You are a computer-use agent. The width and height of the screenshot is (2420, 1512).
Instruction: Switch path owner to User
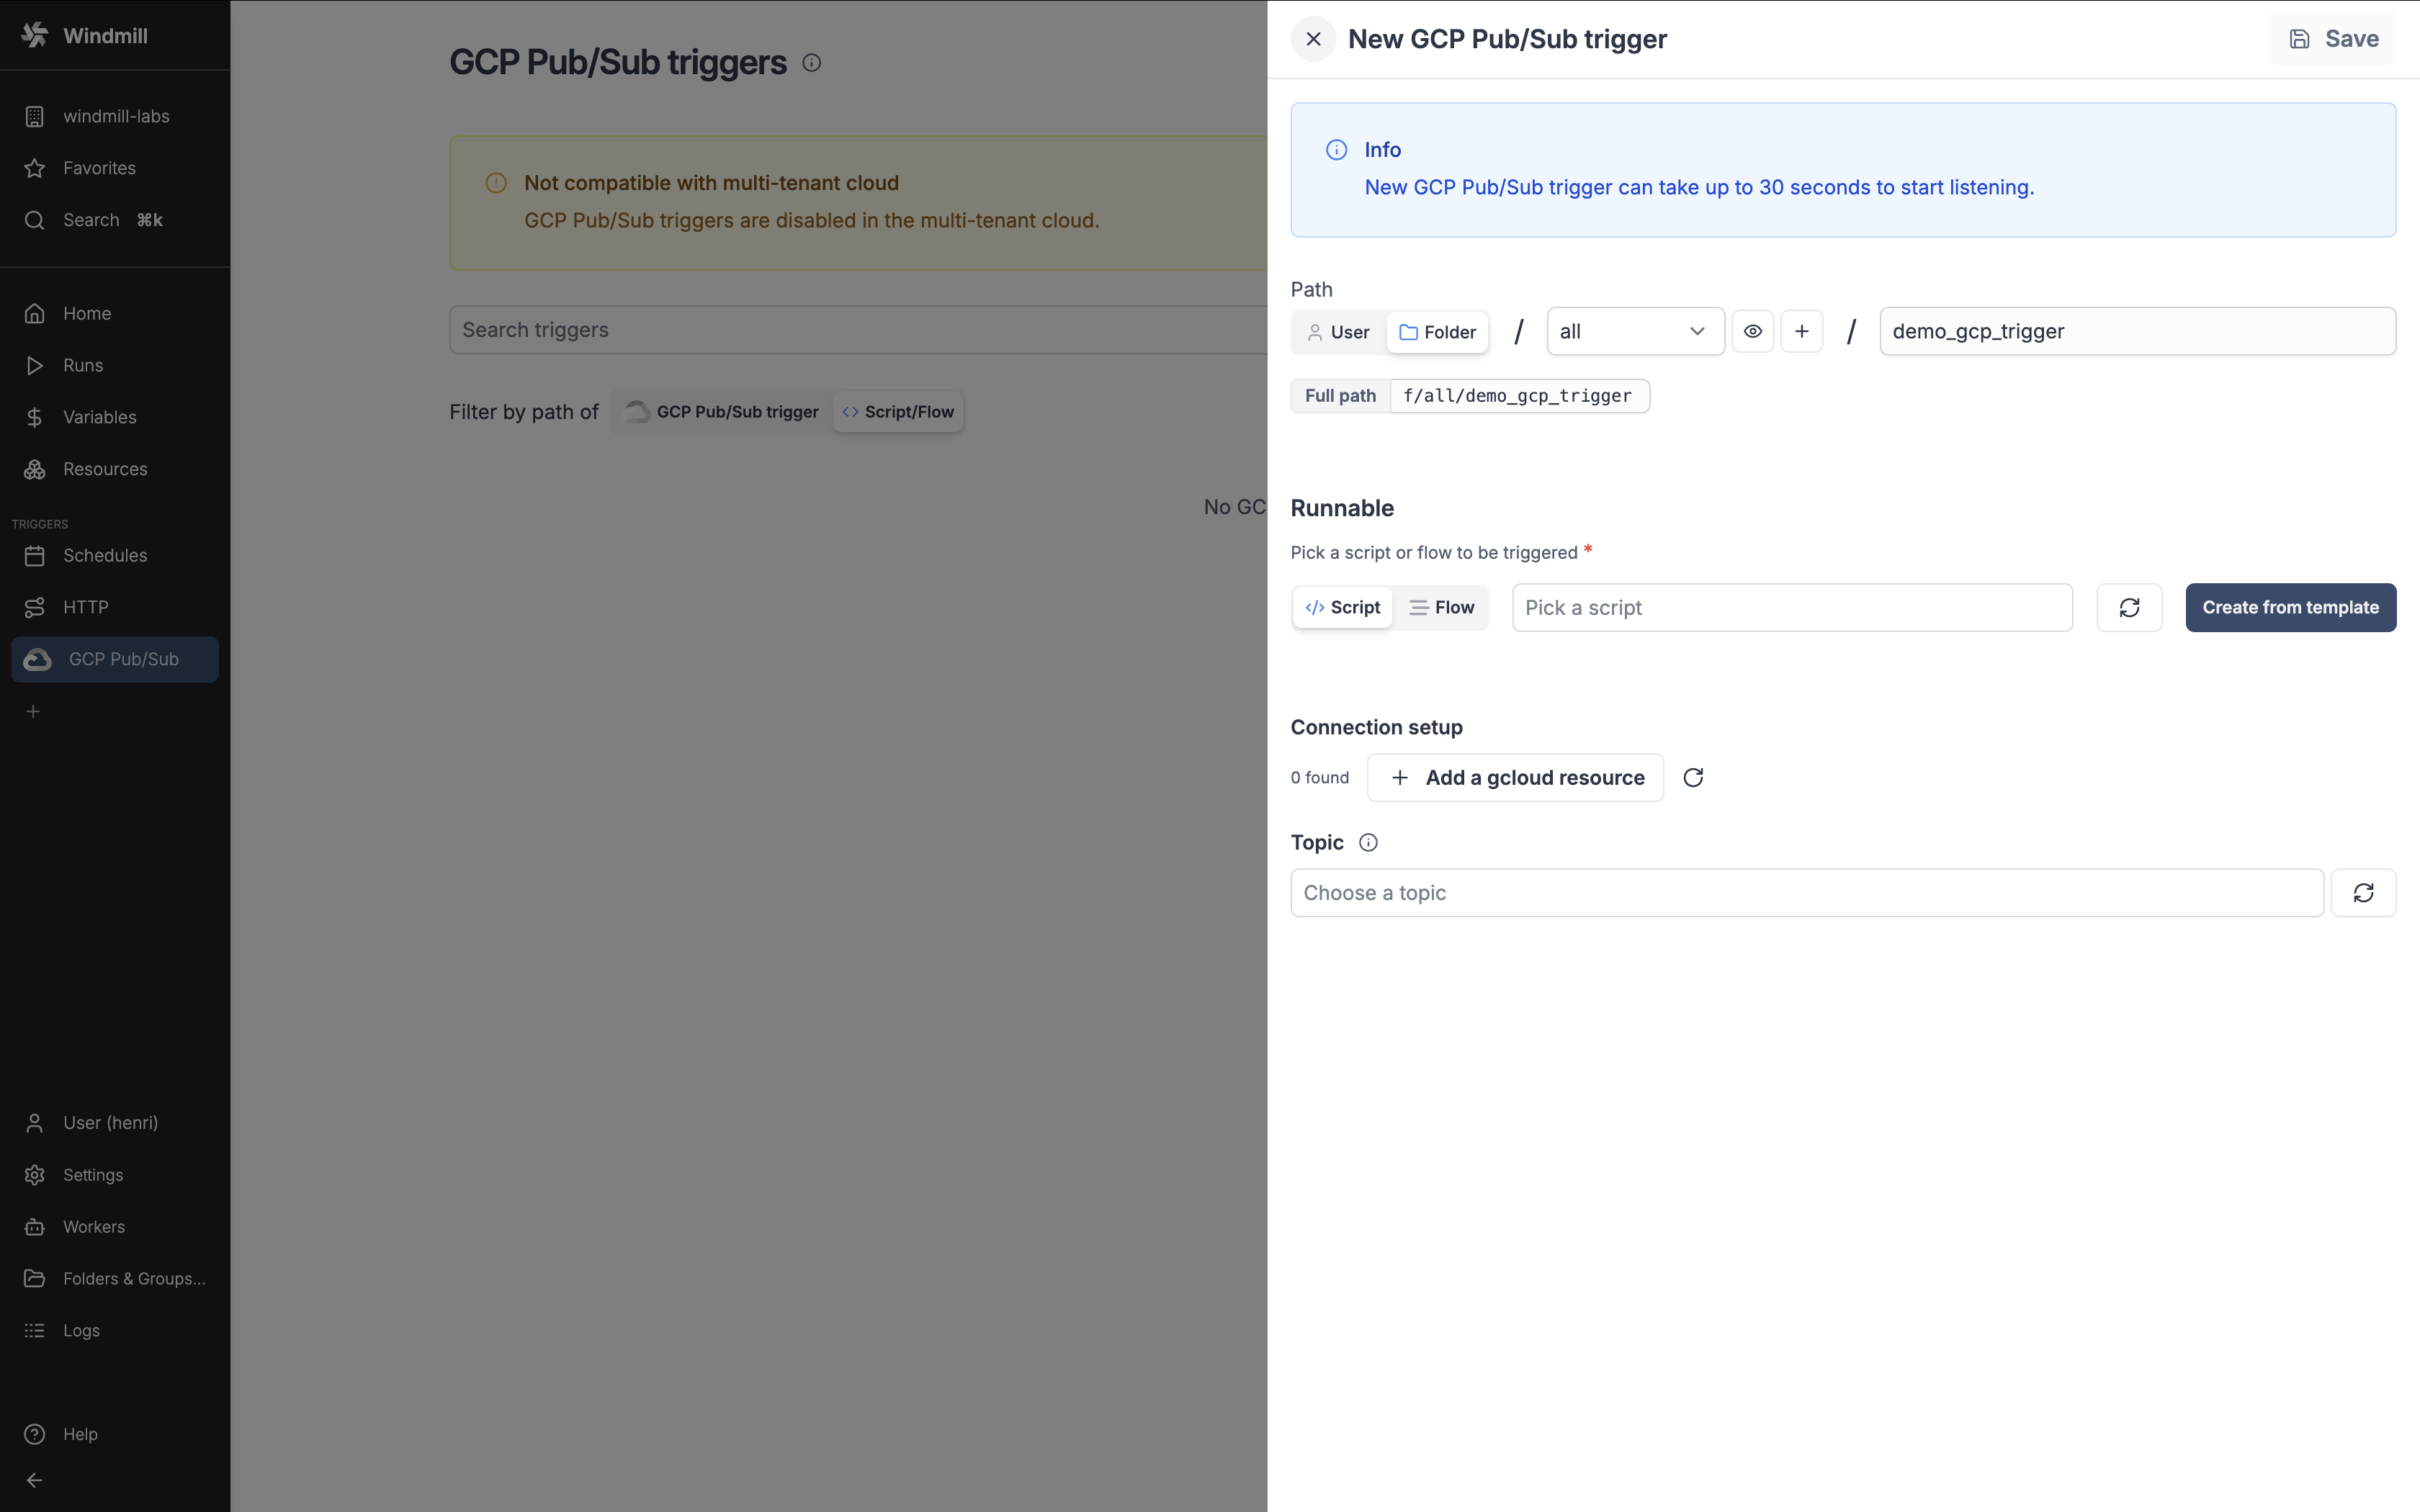(1338, 332)
